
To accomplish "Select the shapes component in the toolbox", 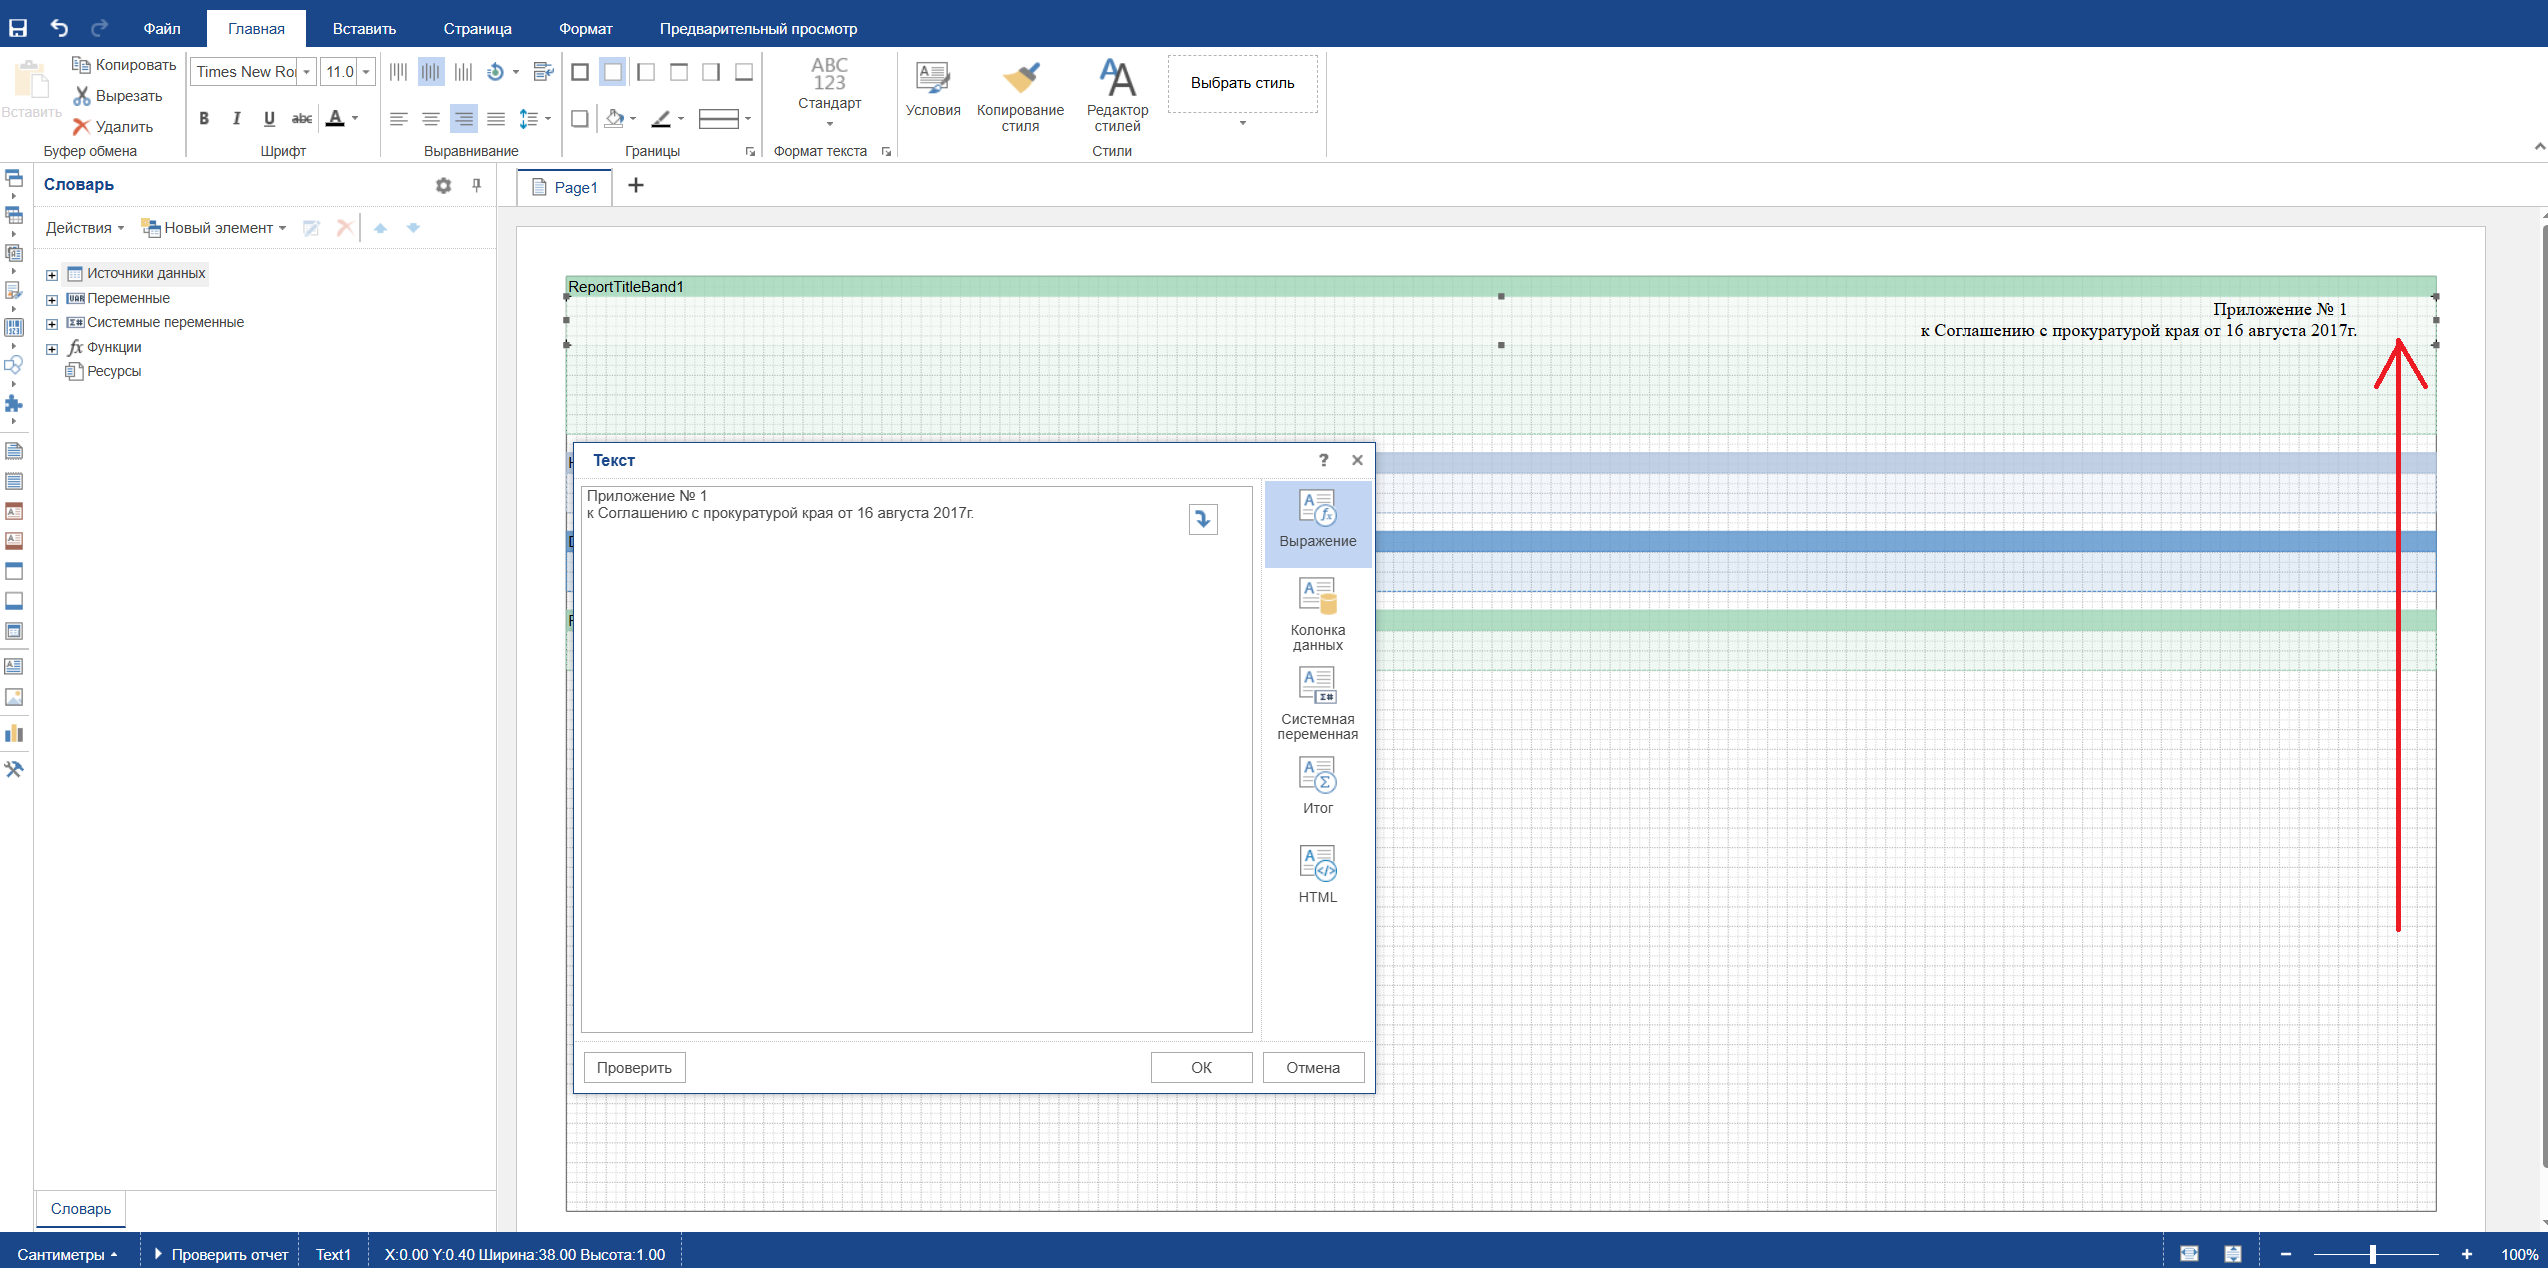I will (14, 365).
